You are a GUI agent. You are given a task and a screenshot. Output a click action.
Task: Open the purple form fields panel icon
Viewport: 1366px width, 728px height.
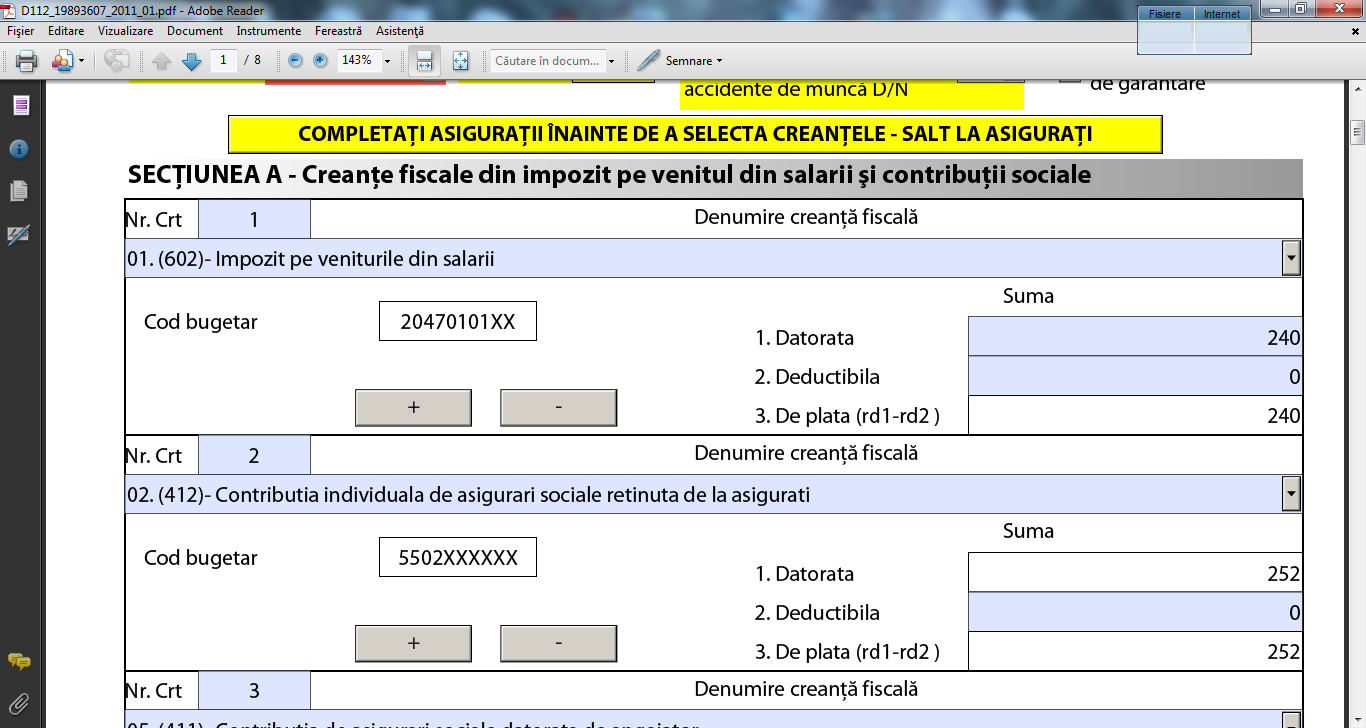[20, 106]
